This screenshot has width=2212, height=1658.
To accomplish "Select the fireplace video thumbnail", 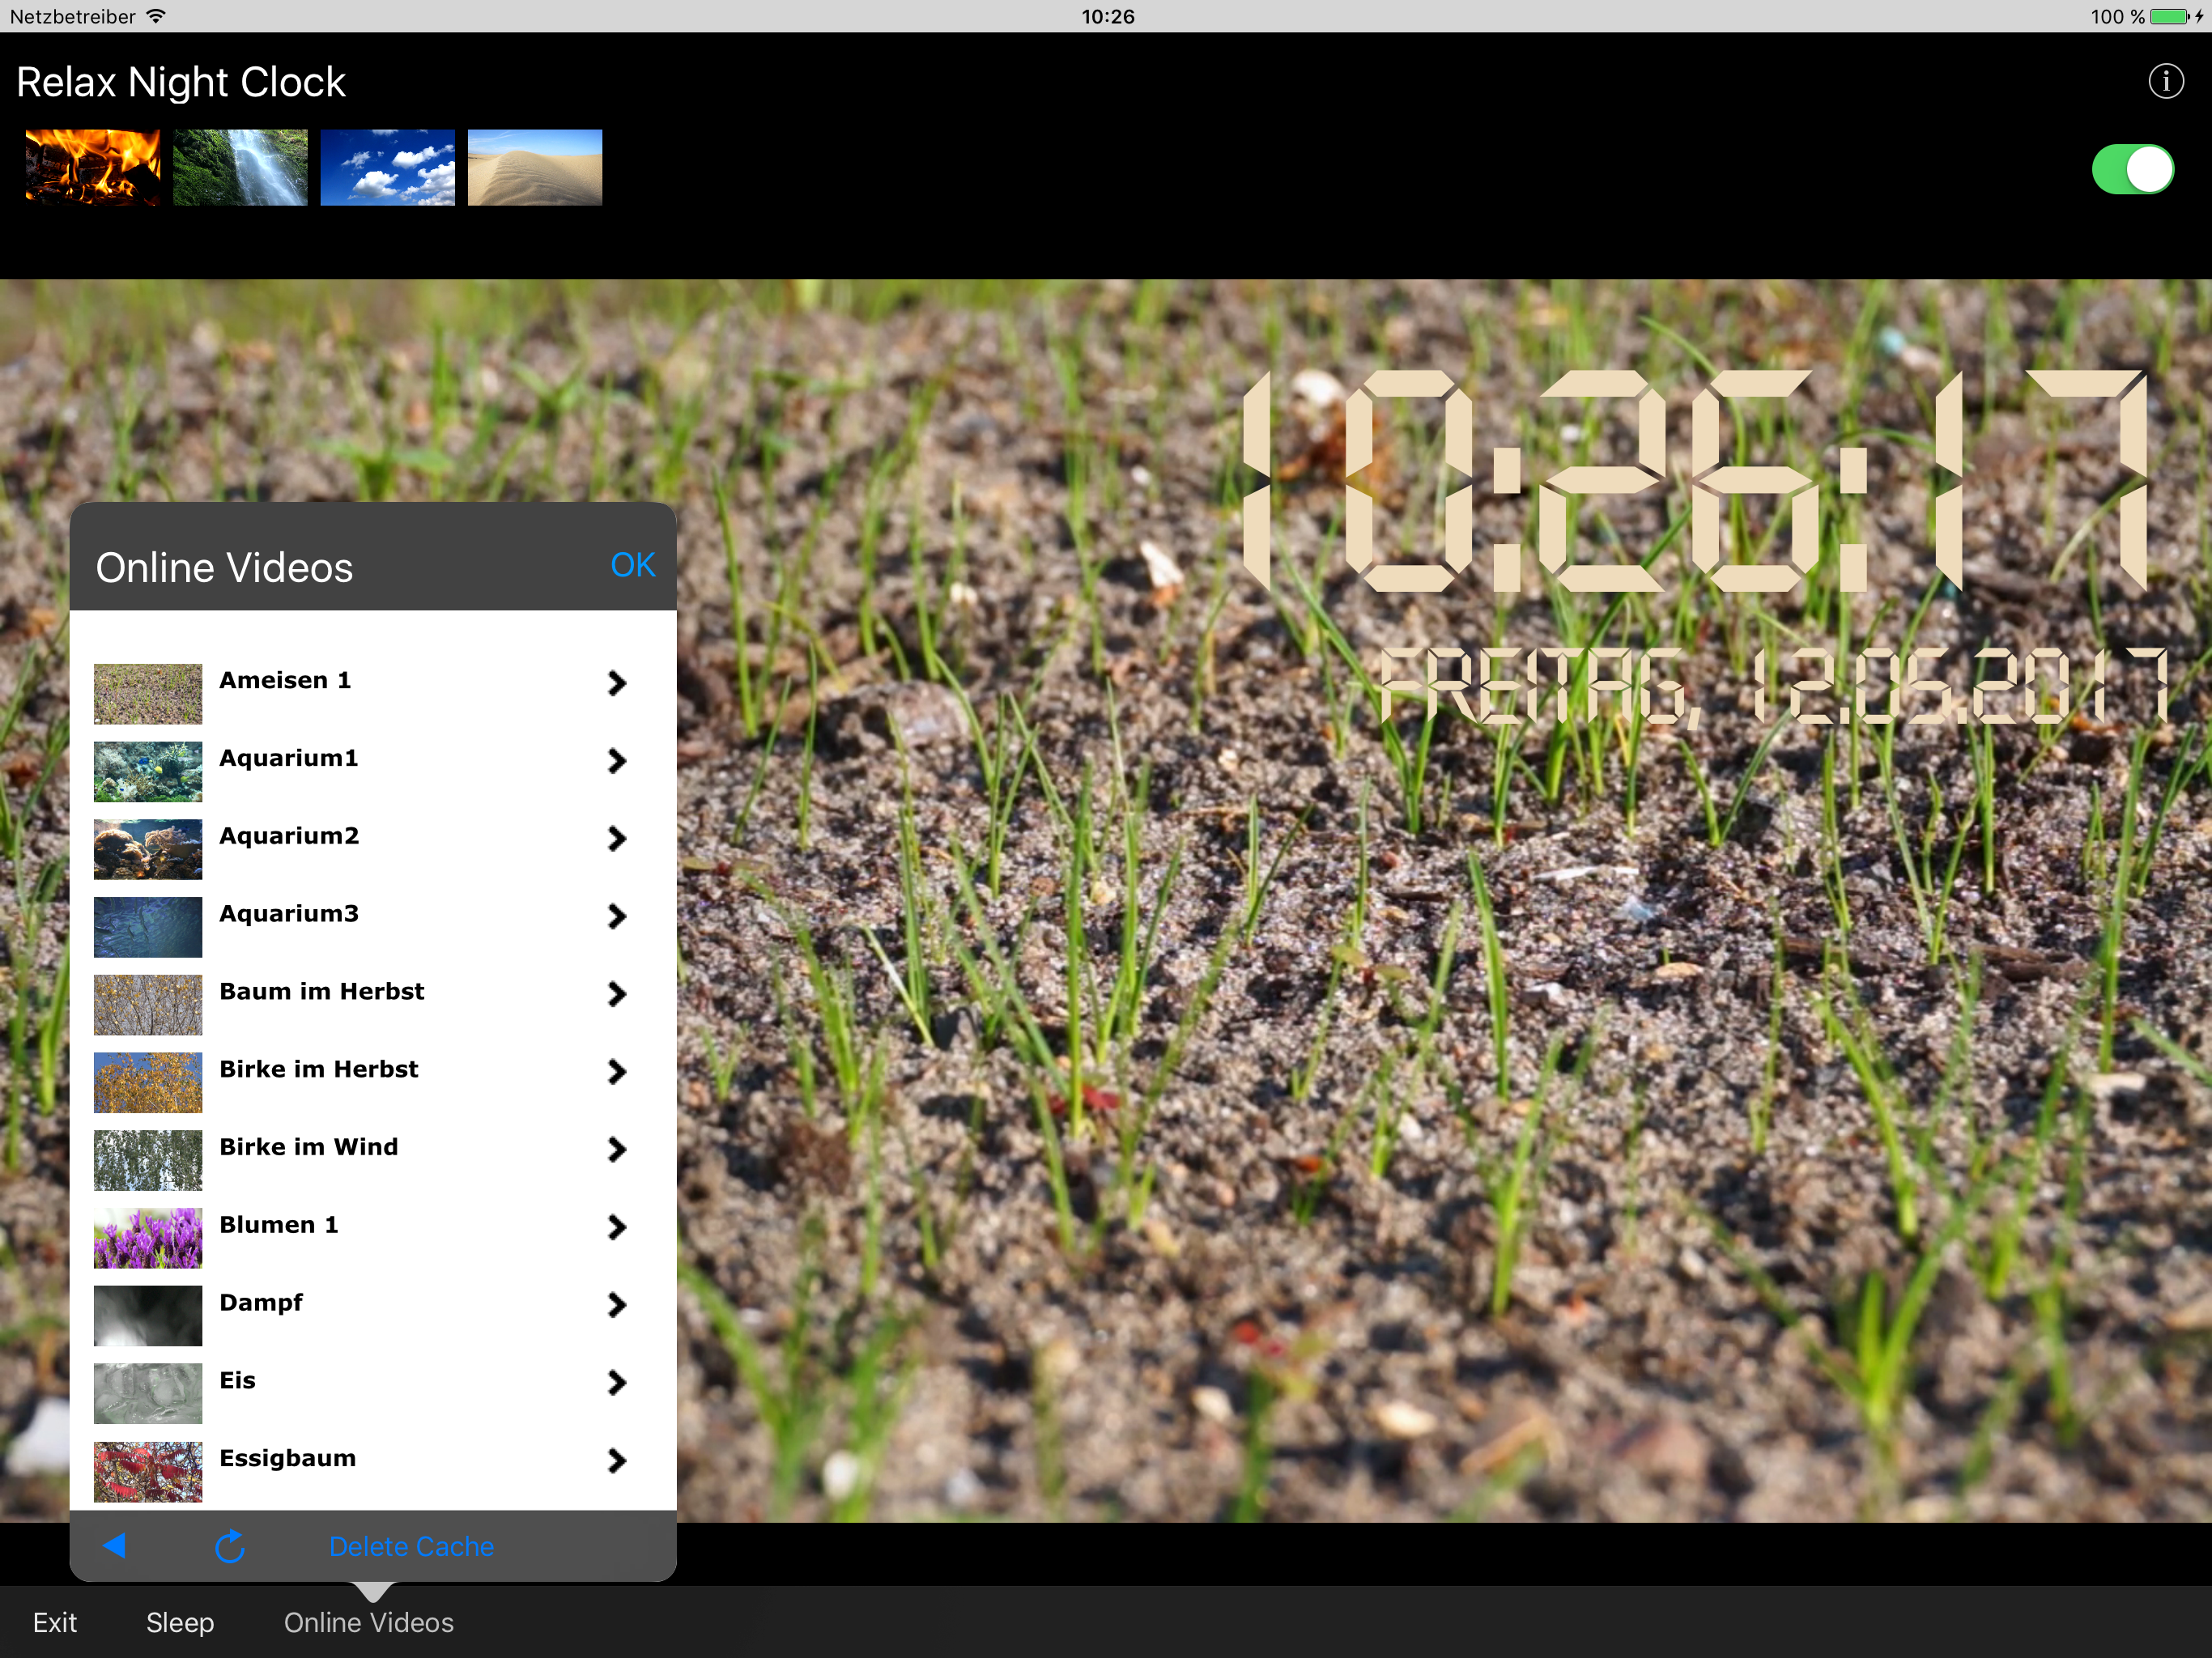I will point(92,167).
